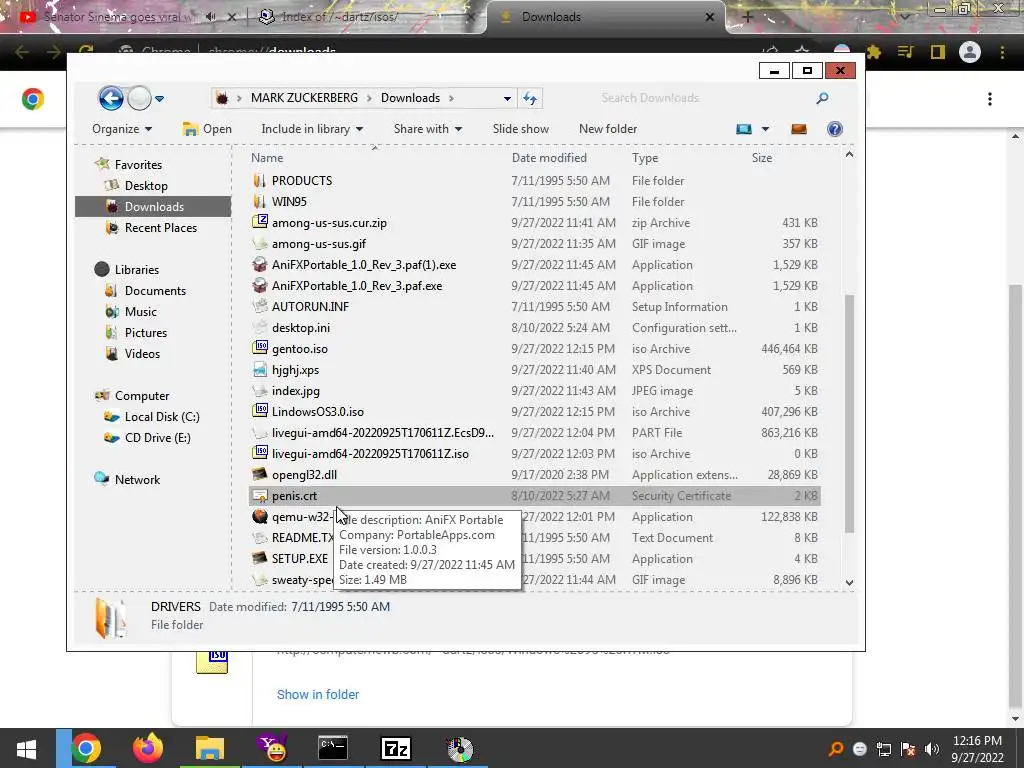Image resolution: width=1024 pixels, height=768 pixels.
Task: Open the recent locations dropdown arrow
Action: [159, 99]
